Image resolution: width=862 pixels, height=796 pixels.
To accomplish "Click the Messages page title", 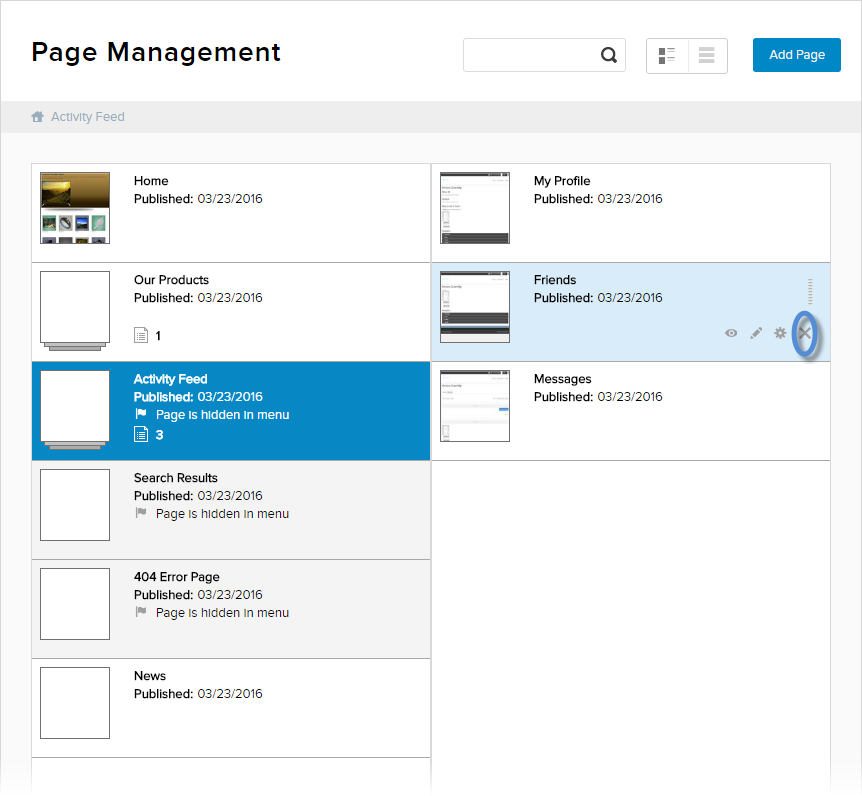I will coord(562,379).
